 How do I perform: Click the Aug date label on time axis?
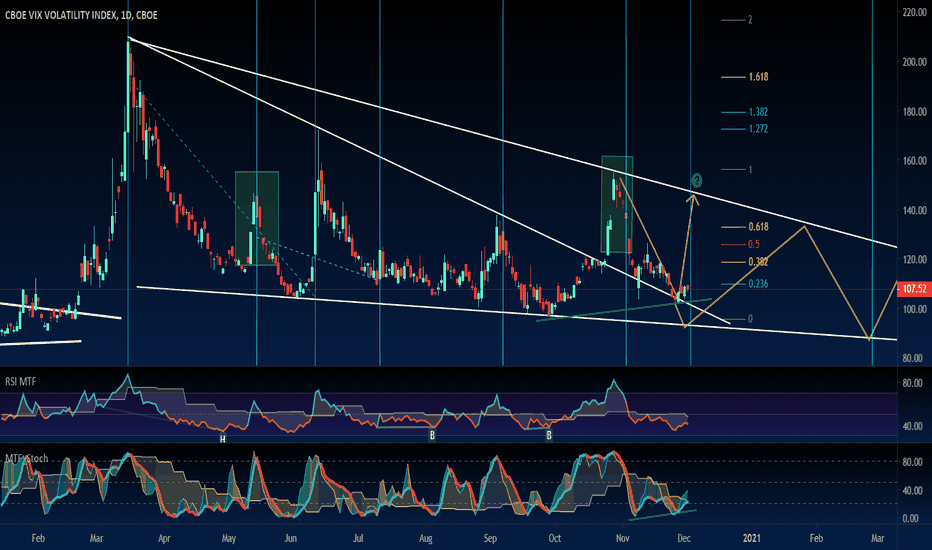point(426,539)
